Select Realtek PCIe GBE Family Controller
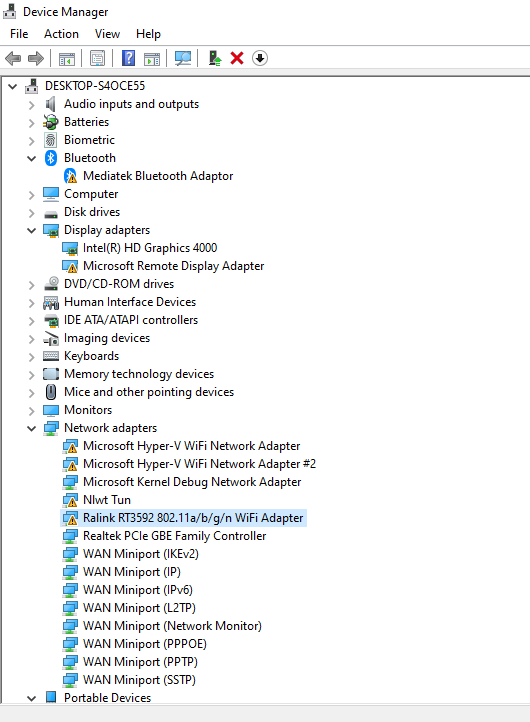 [175, 536]
